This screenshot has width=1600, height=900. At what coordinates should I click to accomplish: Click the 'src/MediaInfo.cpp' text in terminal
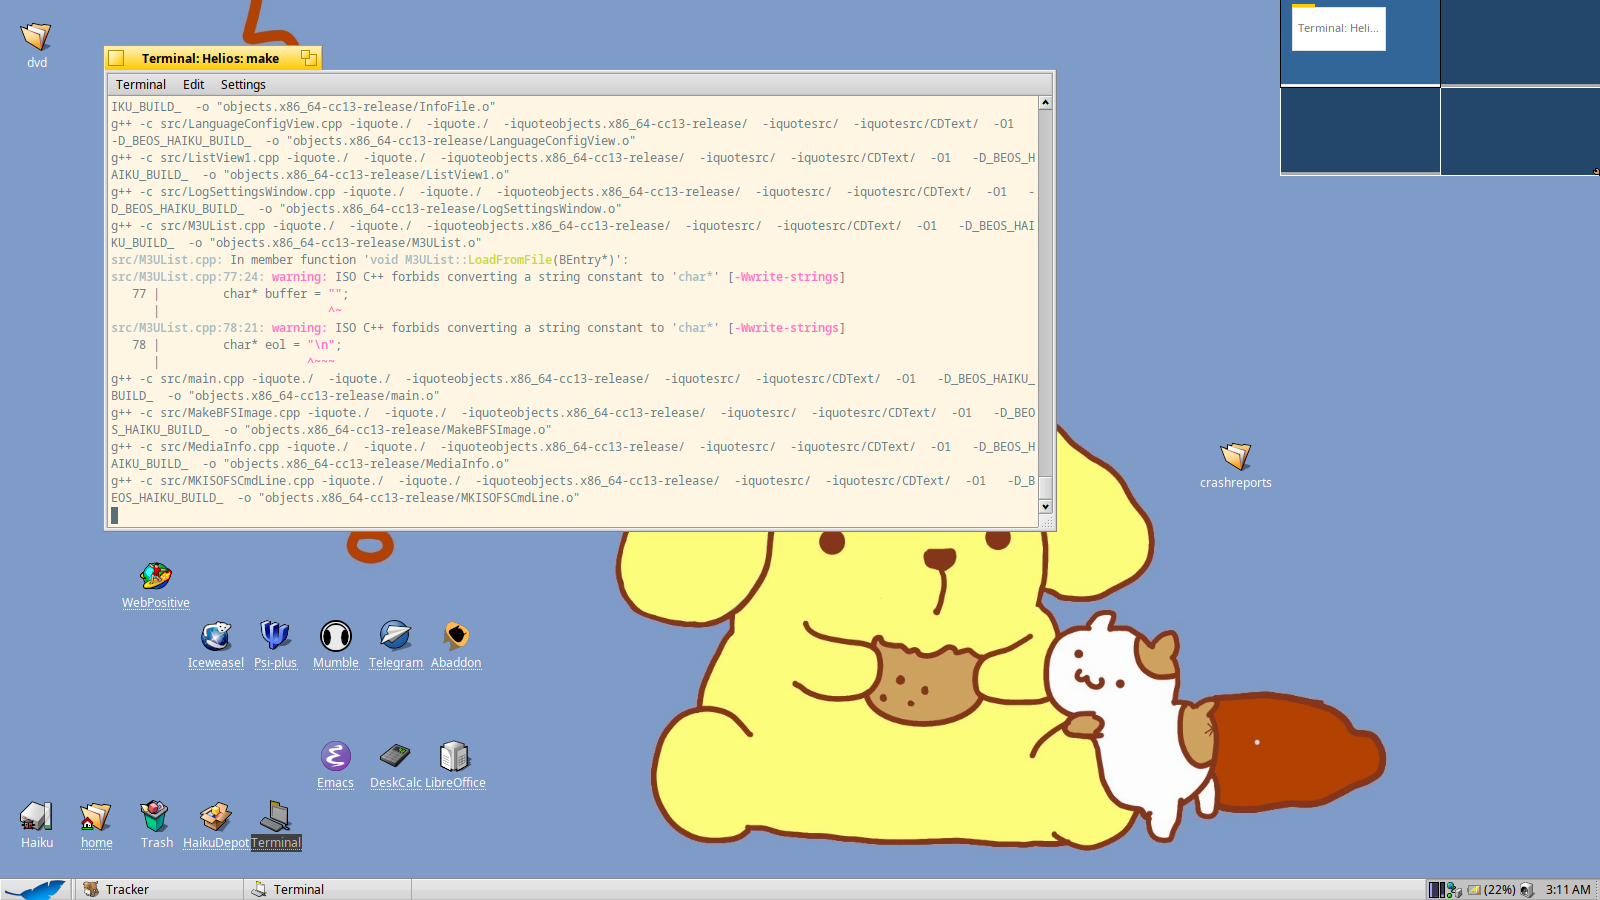(x=220, y=447)
